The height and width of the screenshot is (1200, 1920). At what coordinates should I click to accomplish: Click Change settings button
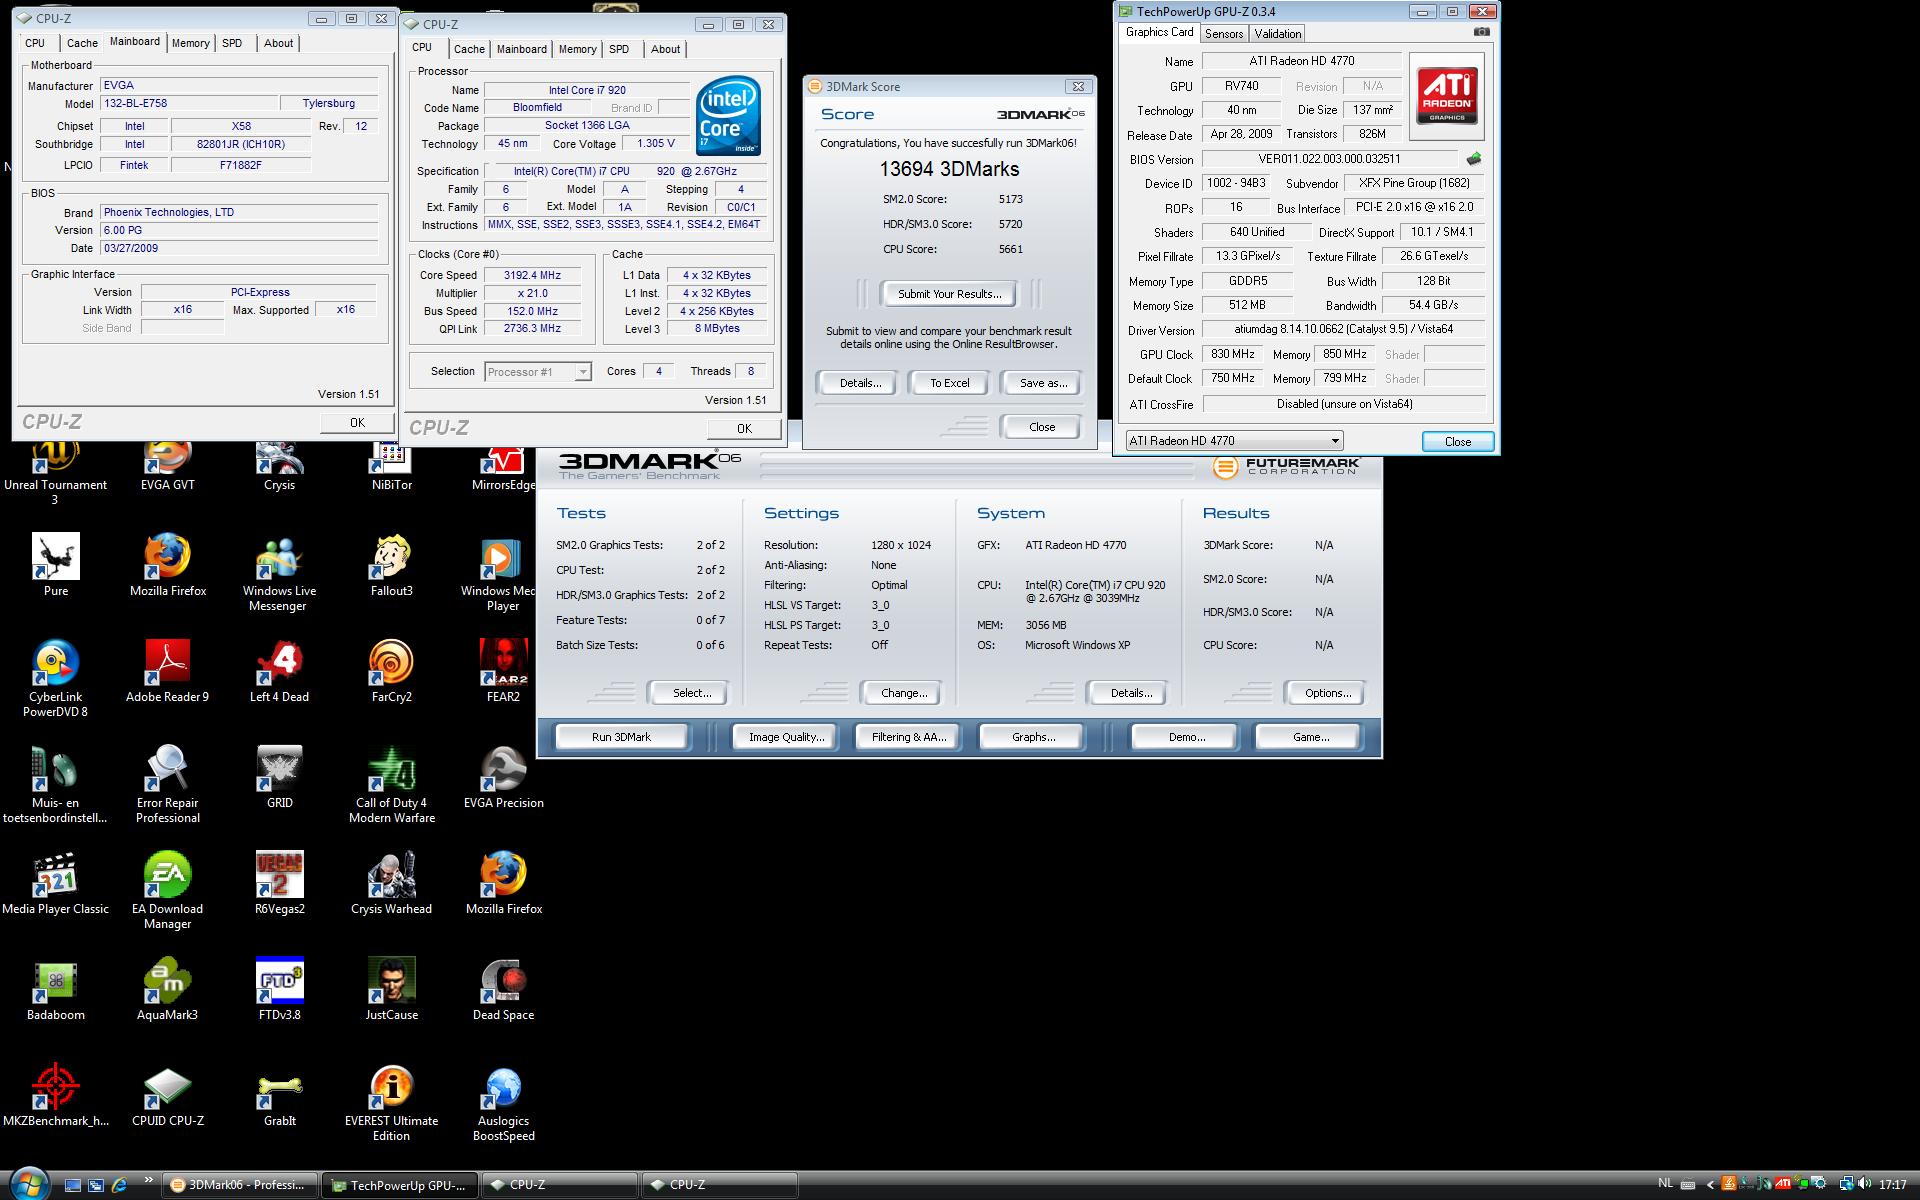(x=903, y=693)
